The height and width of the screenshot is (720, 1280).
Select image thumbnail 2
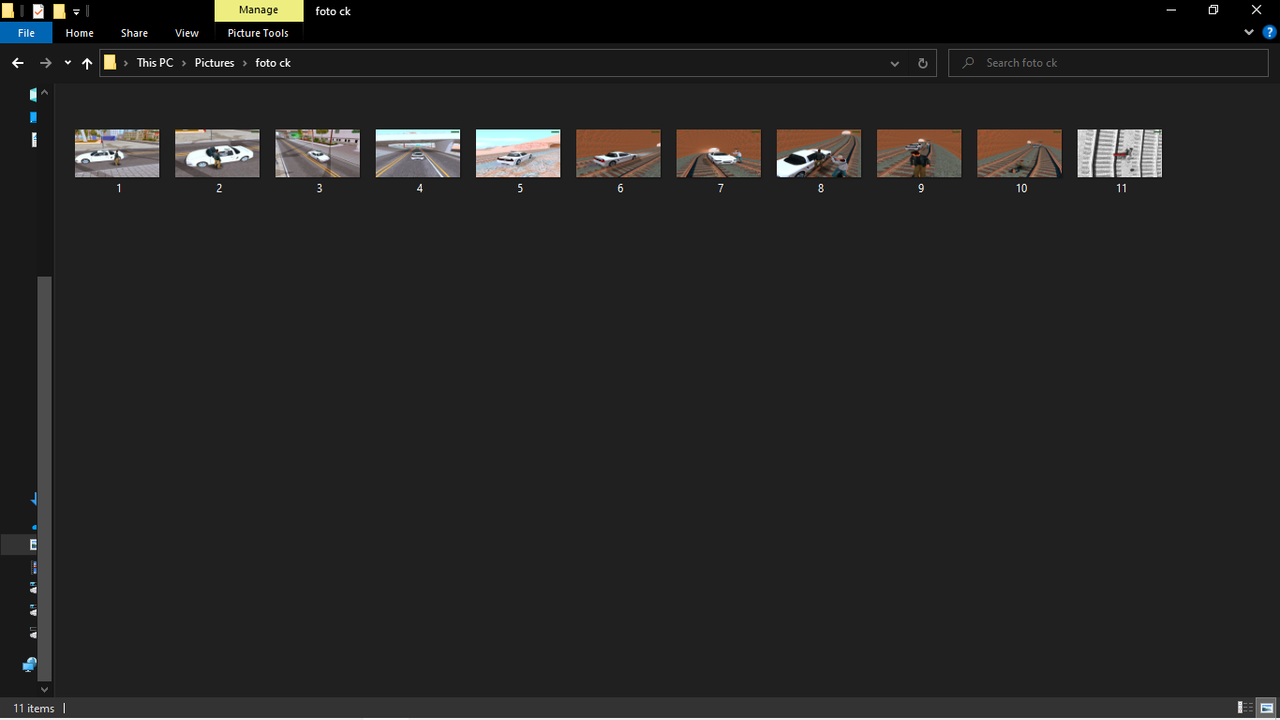pos(217,153)
